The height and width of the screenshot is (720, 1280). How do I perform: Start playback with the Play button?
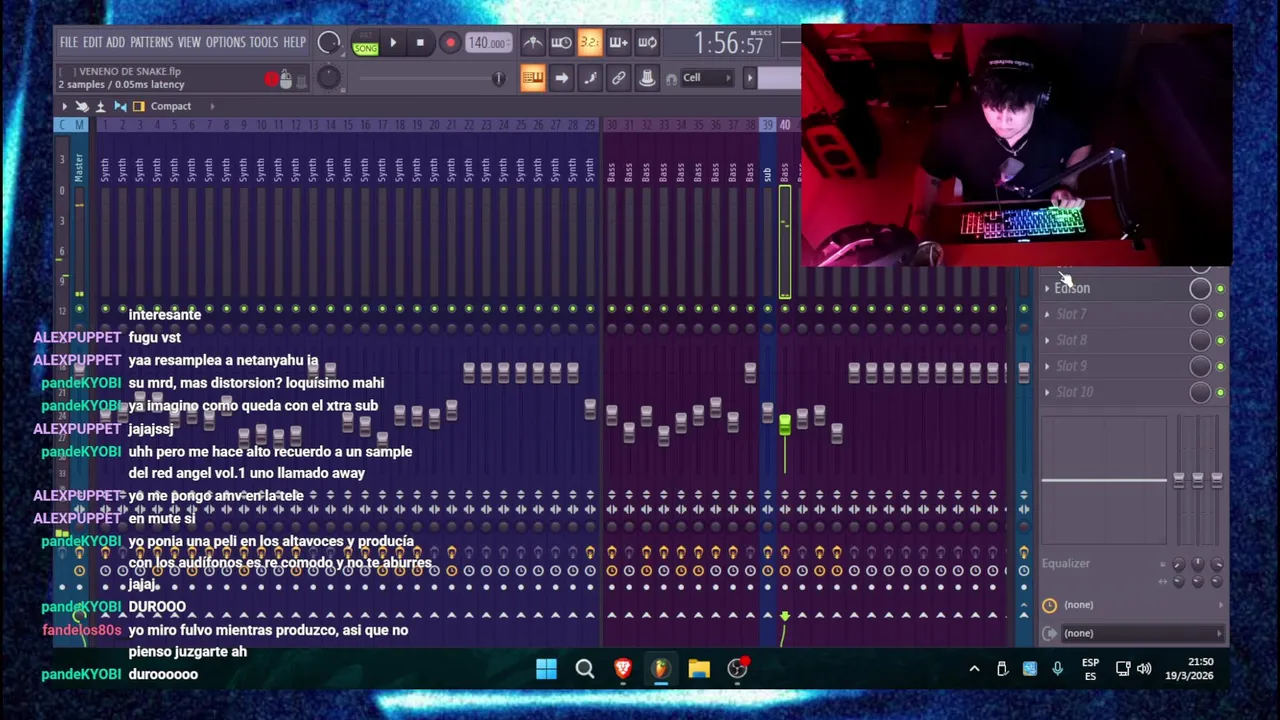coord(393,43)
